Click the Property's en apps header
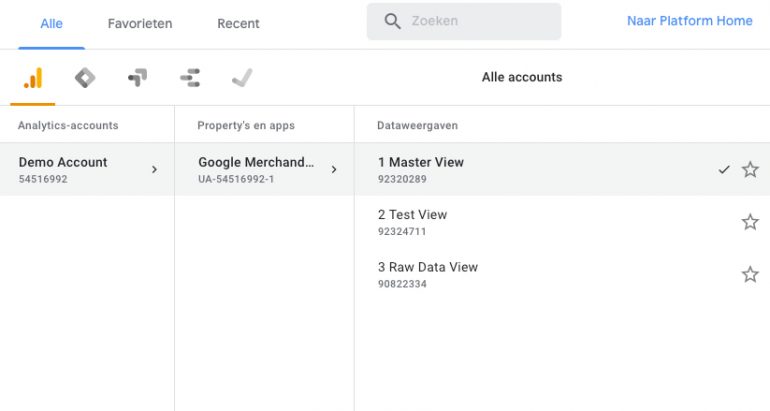The width and height of the screenshot is (770, 411). [x=246, y=125]
